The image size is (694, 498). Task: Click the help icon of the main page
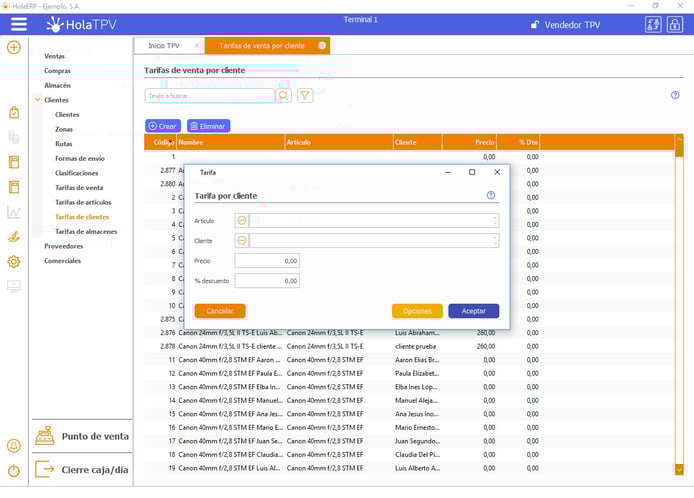coord(675,95)
